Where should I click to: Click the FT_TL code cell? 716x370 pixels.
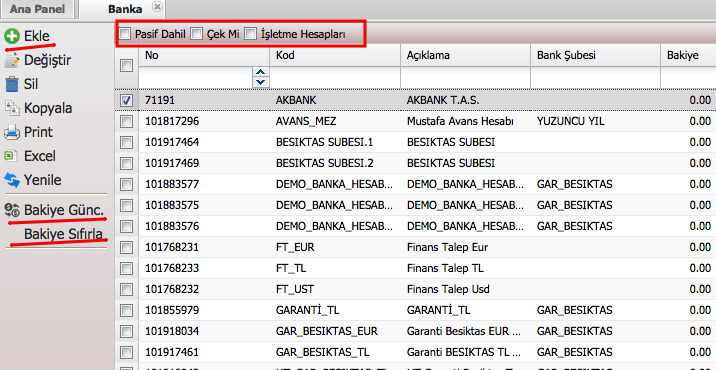click(x=291, y=269)
